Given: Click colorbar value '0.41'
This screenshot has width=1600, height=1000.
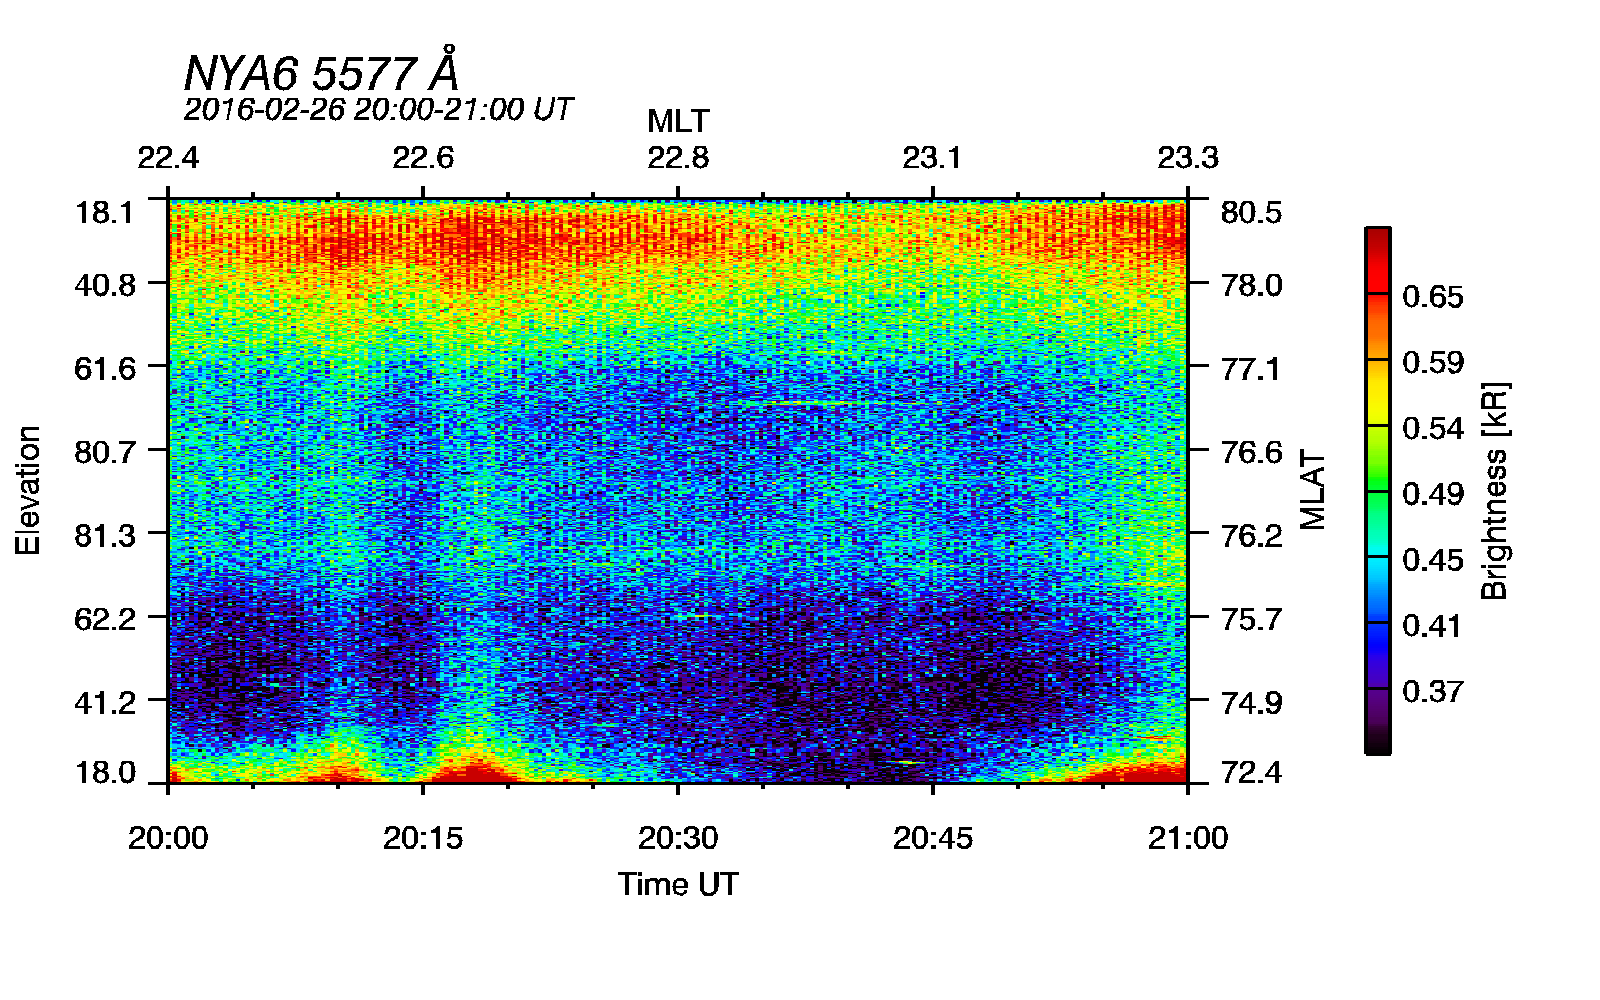Looking at the screenshot, I should click(1432, 626).
